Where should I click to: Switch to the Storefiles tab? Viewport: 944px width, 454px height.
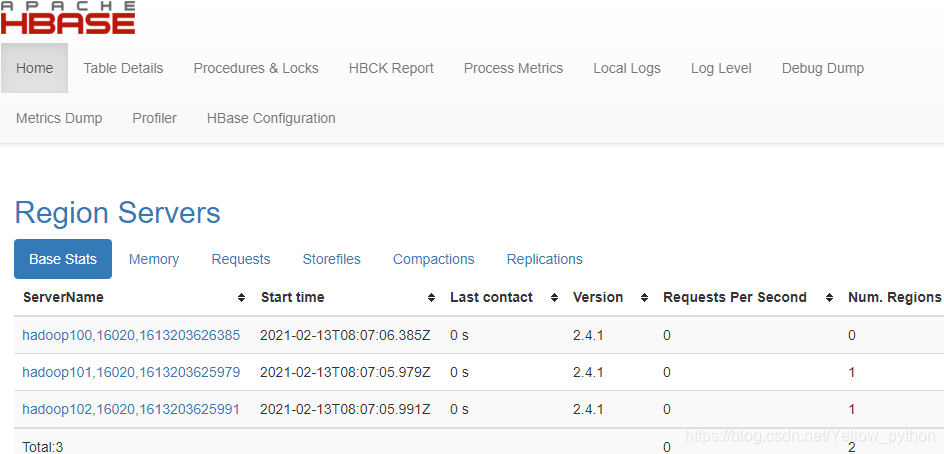click(x=332, y=259)
